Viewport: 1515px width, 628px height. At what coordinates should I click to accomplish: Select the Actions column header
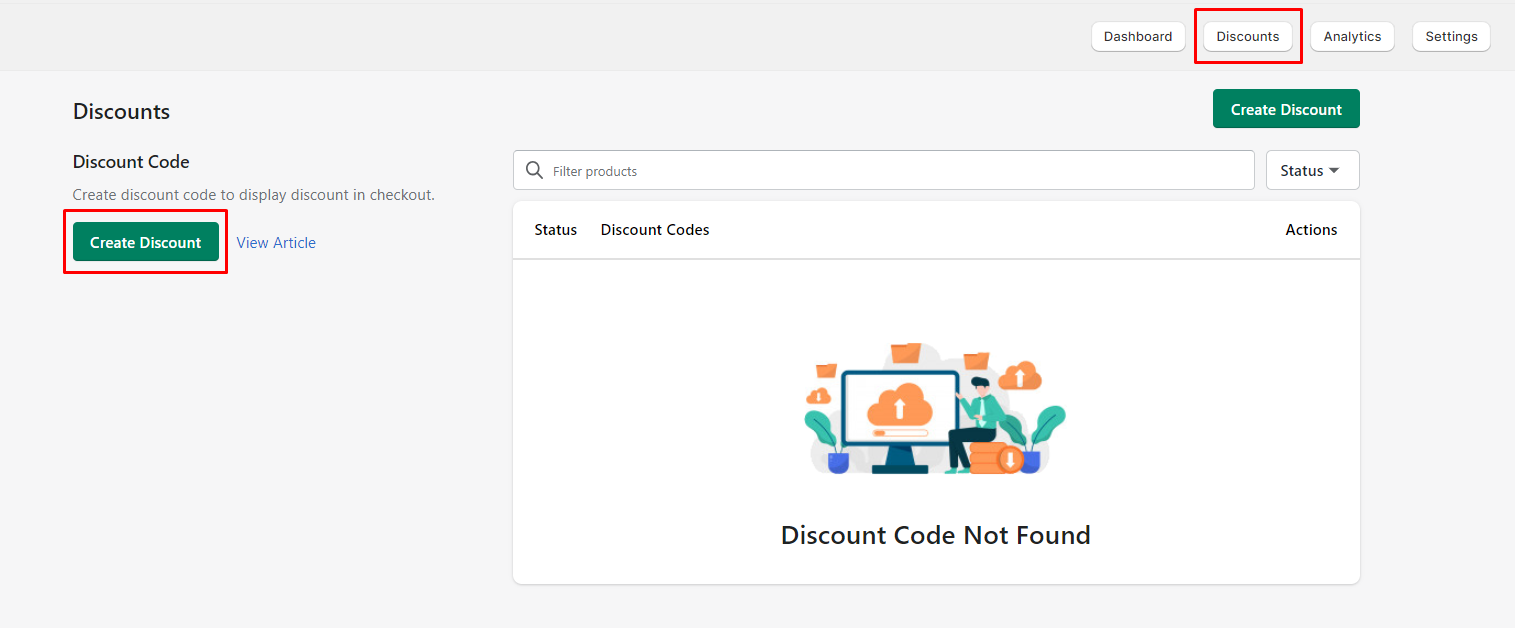[1311, 229]
